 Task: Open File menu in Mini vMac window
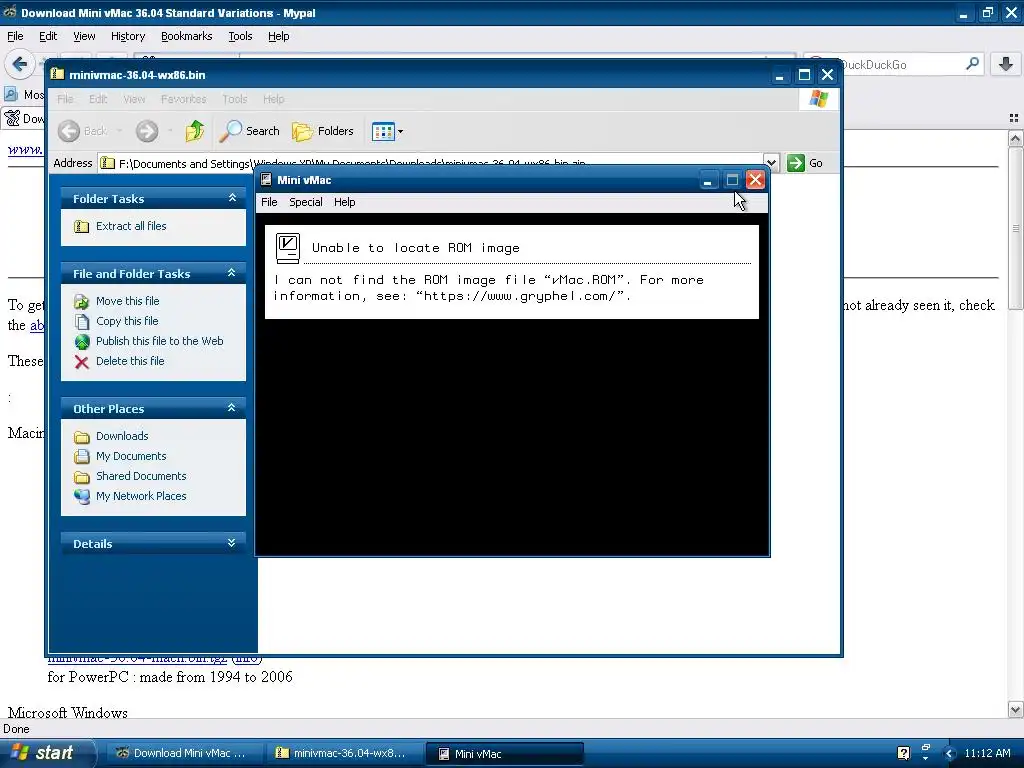coord(269,202)
